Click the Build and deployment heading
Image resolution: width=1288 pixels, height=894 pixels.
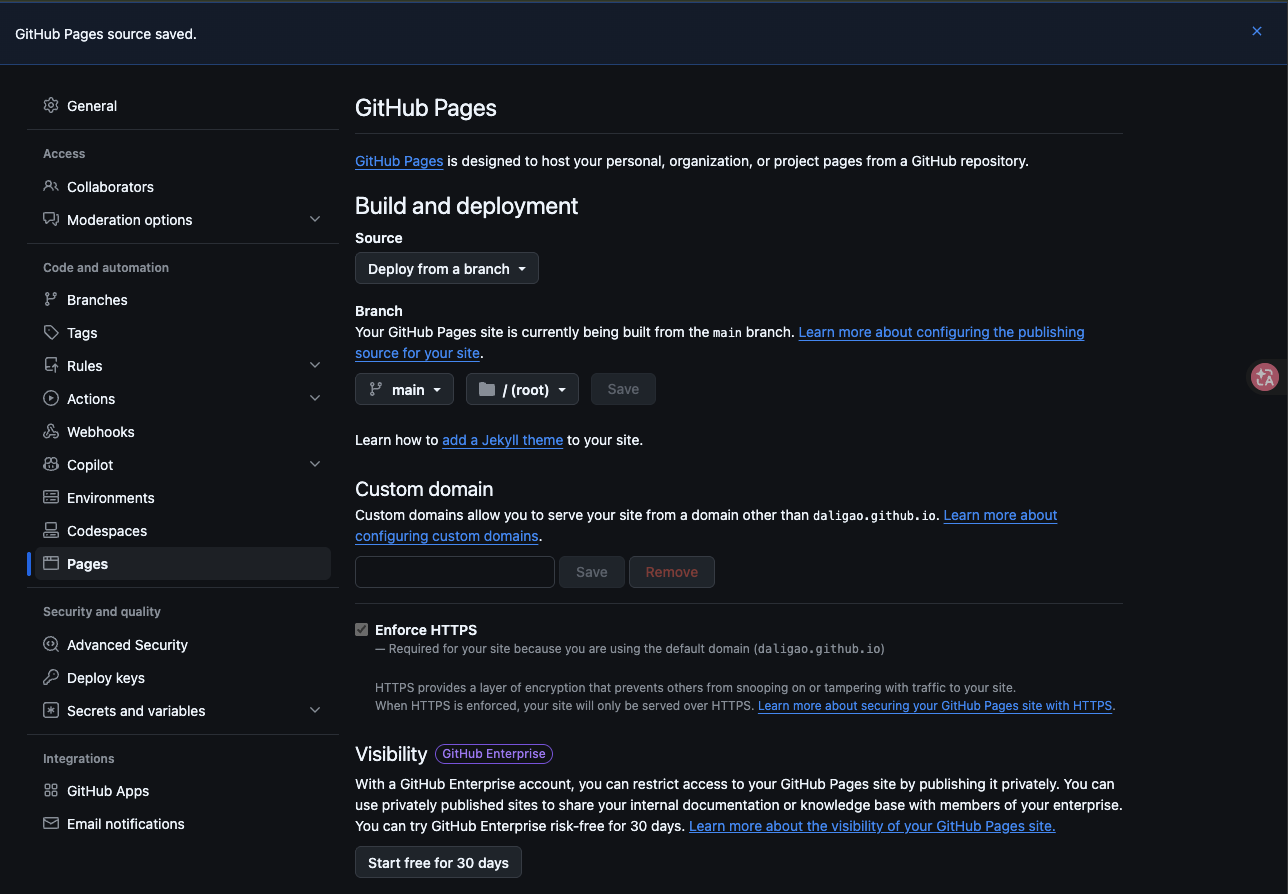467,206
